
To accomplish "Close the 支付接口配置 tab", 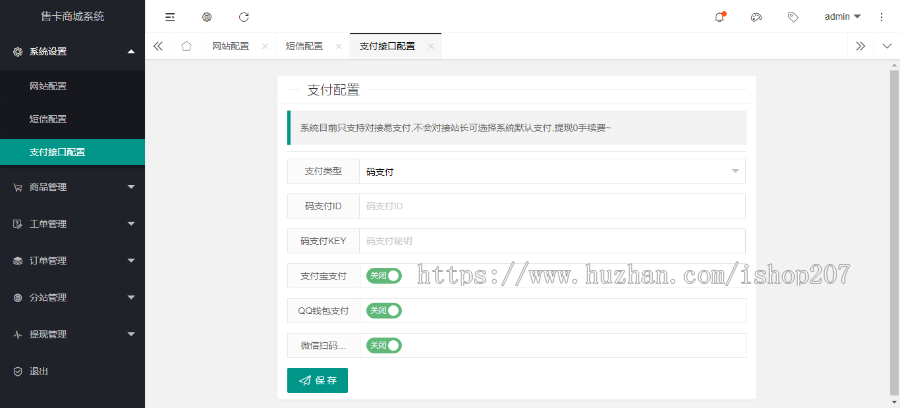I will tap(430, 46).
